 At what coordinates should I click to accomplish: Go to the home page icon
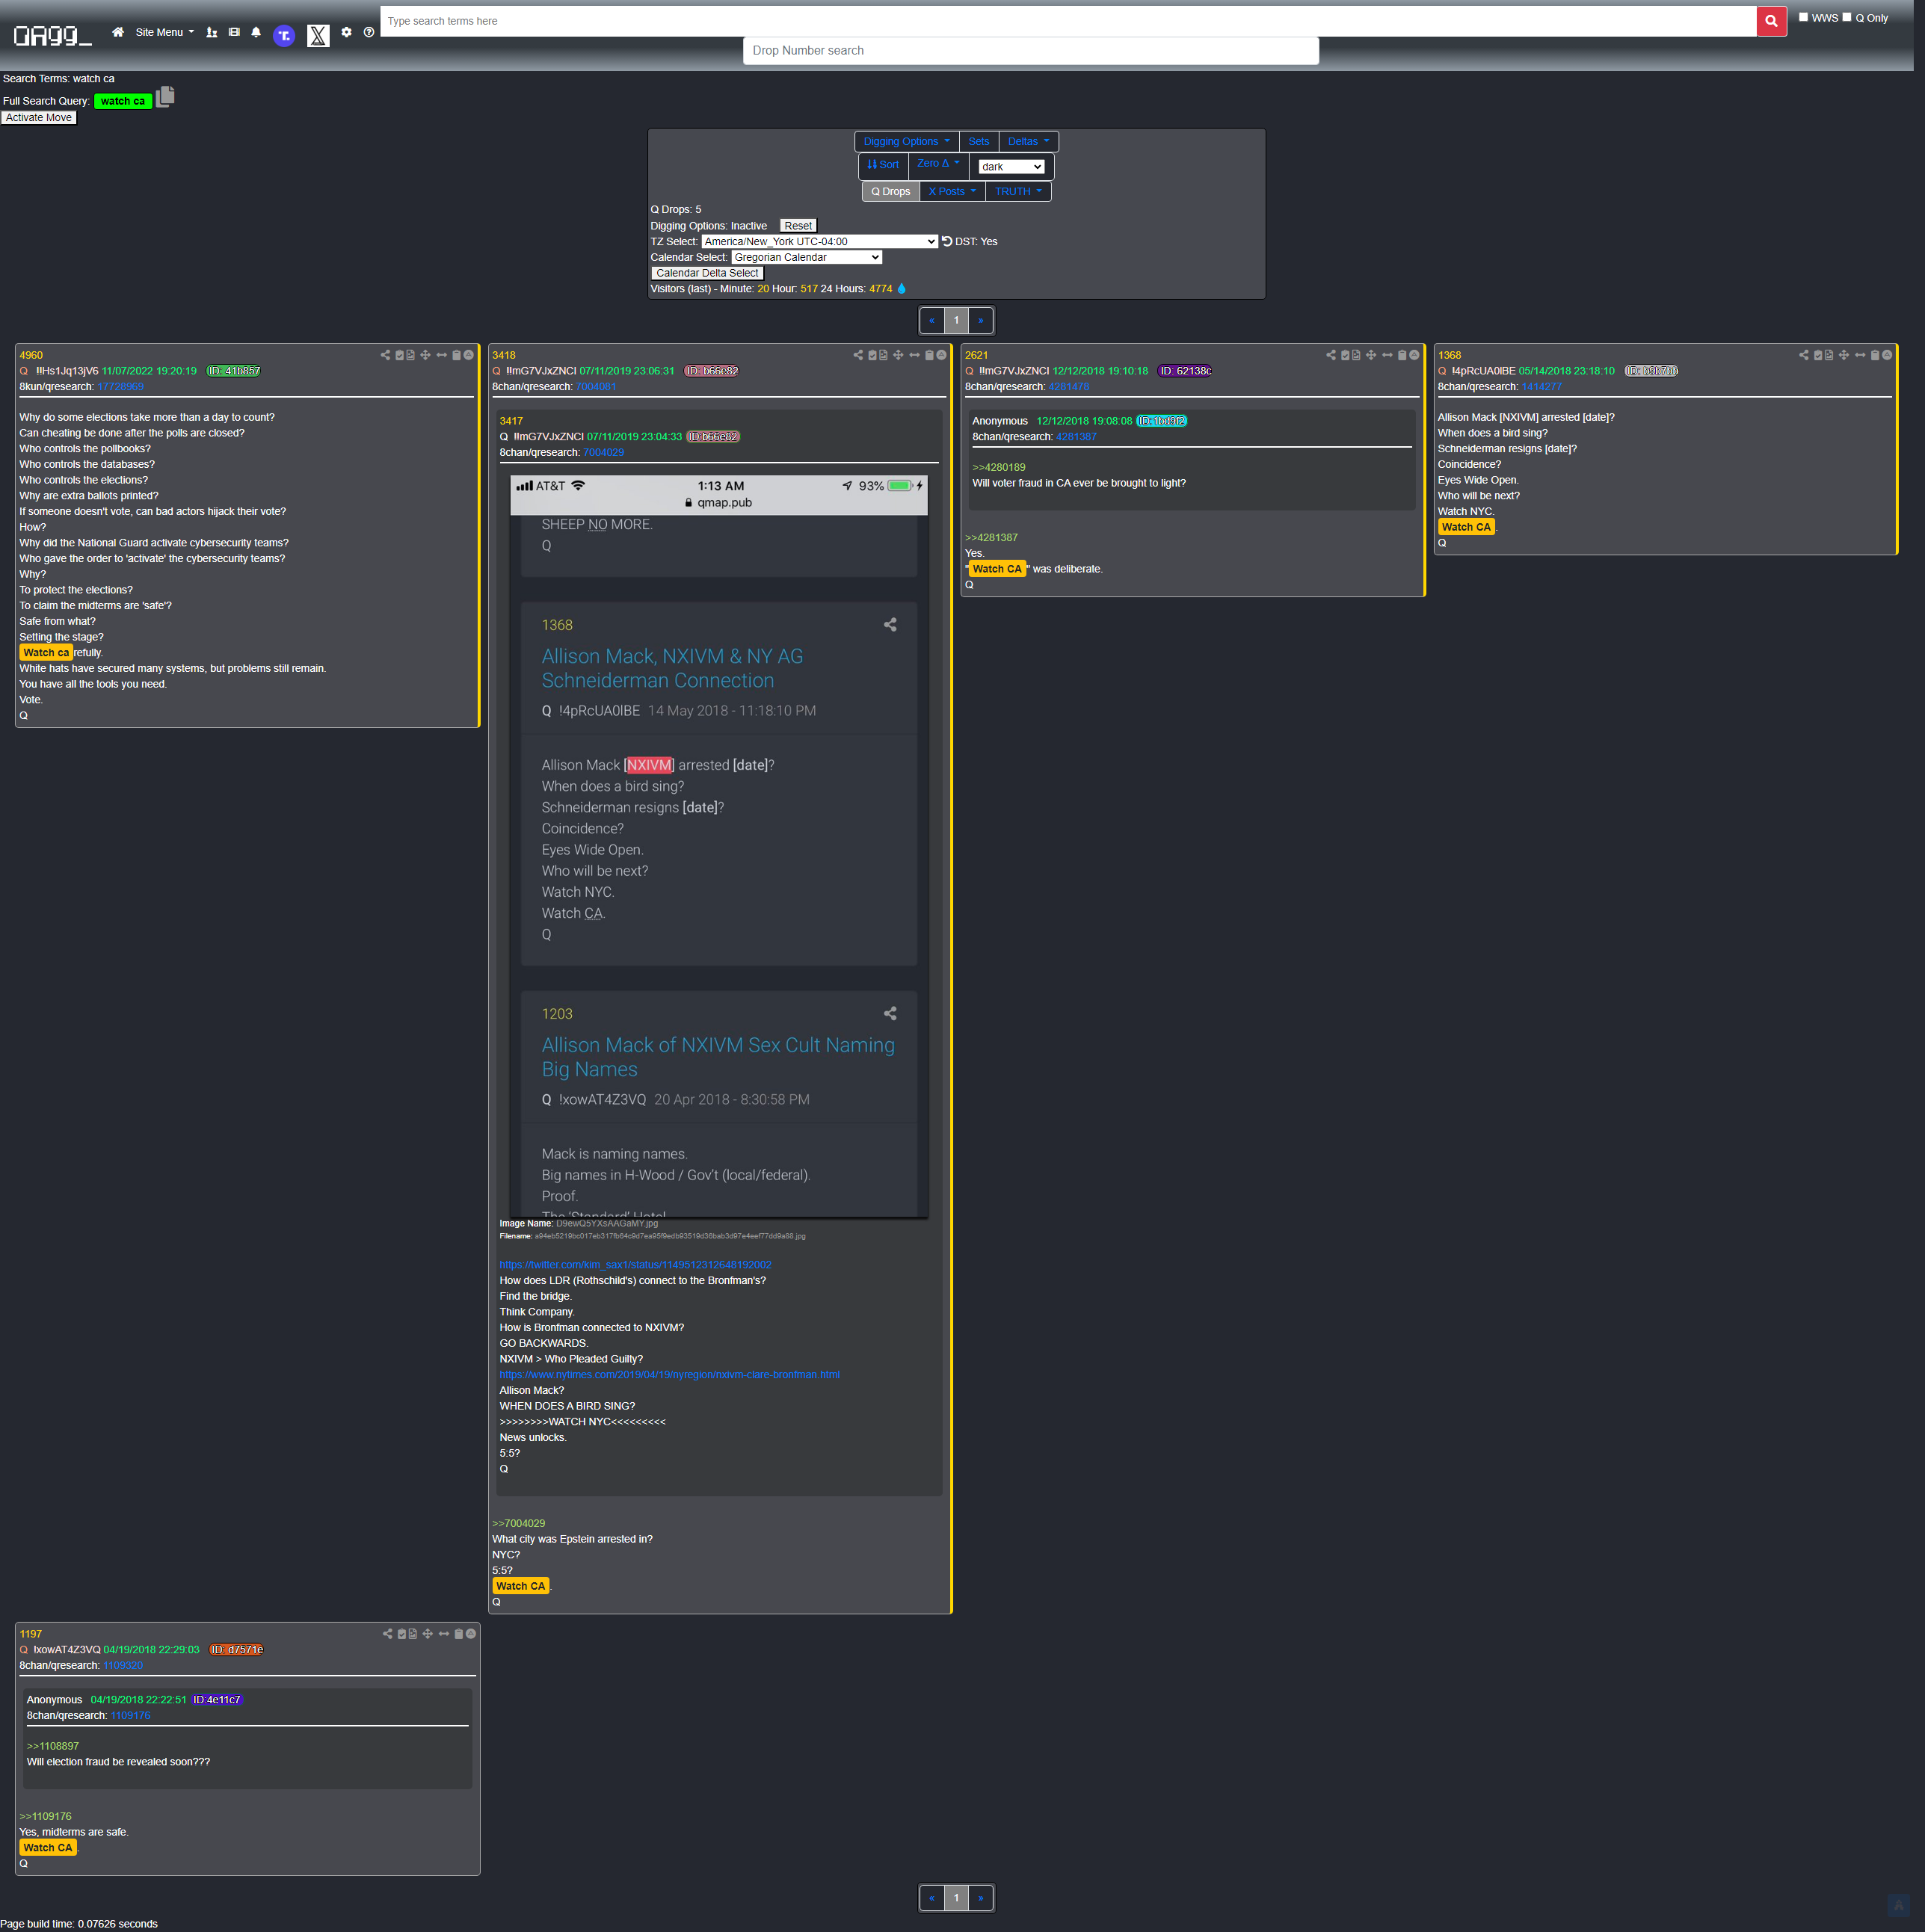(x=118, y=32)
